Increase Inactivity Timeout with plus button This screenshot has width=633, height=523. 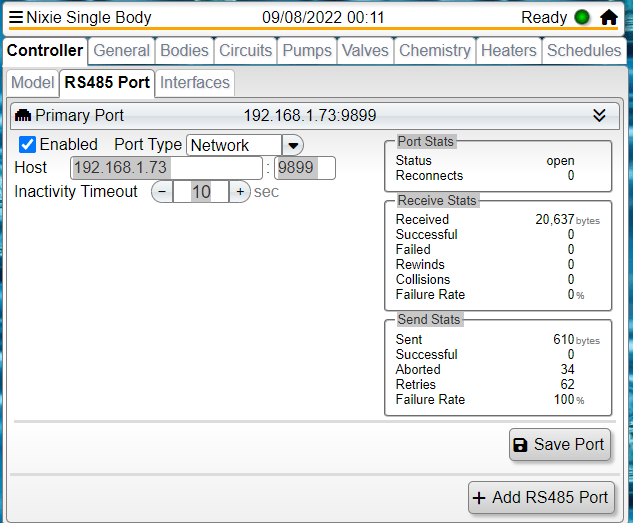tap(240, 191)
